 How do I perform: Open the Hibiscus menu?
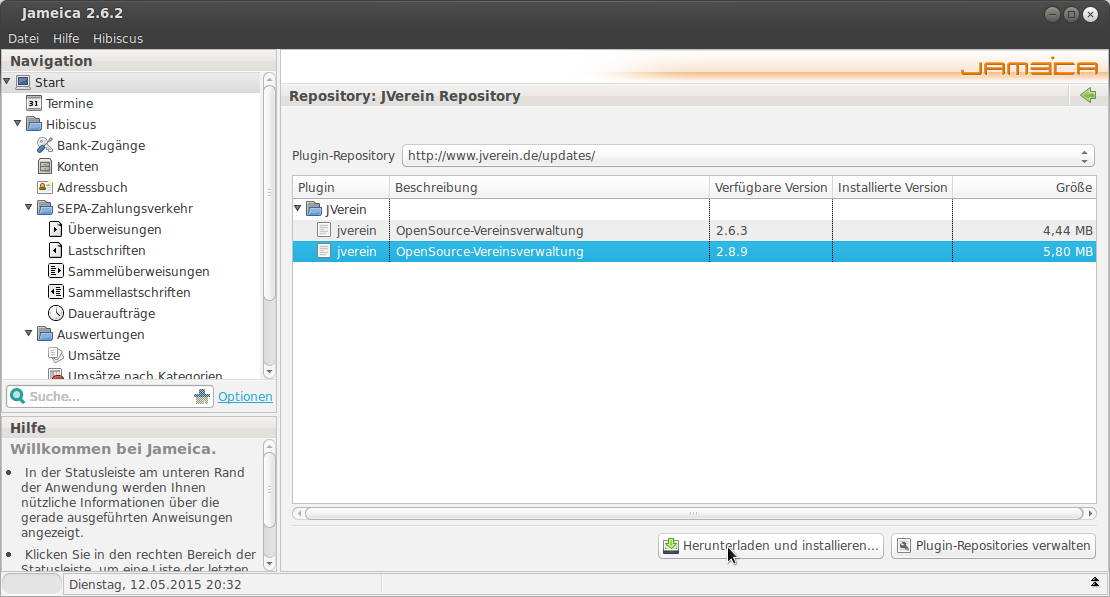coord(118,38)
